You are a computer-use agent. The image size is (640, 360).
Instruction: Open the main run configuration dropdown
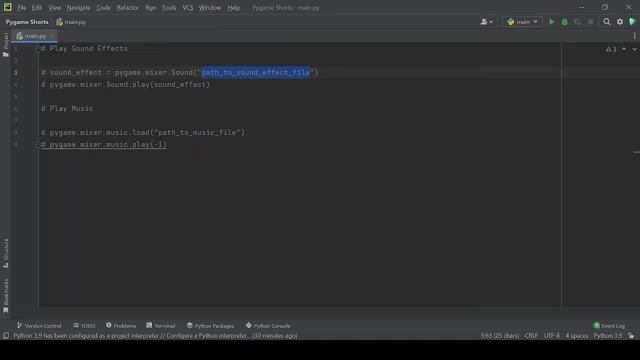(x=522, y=22)
